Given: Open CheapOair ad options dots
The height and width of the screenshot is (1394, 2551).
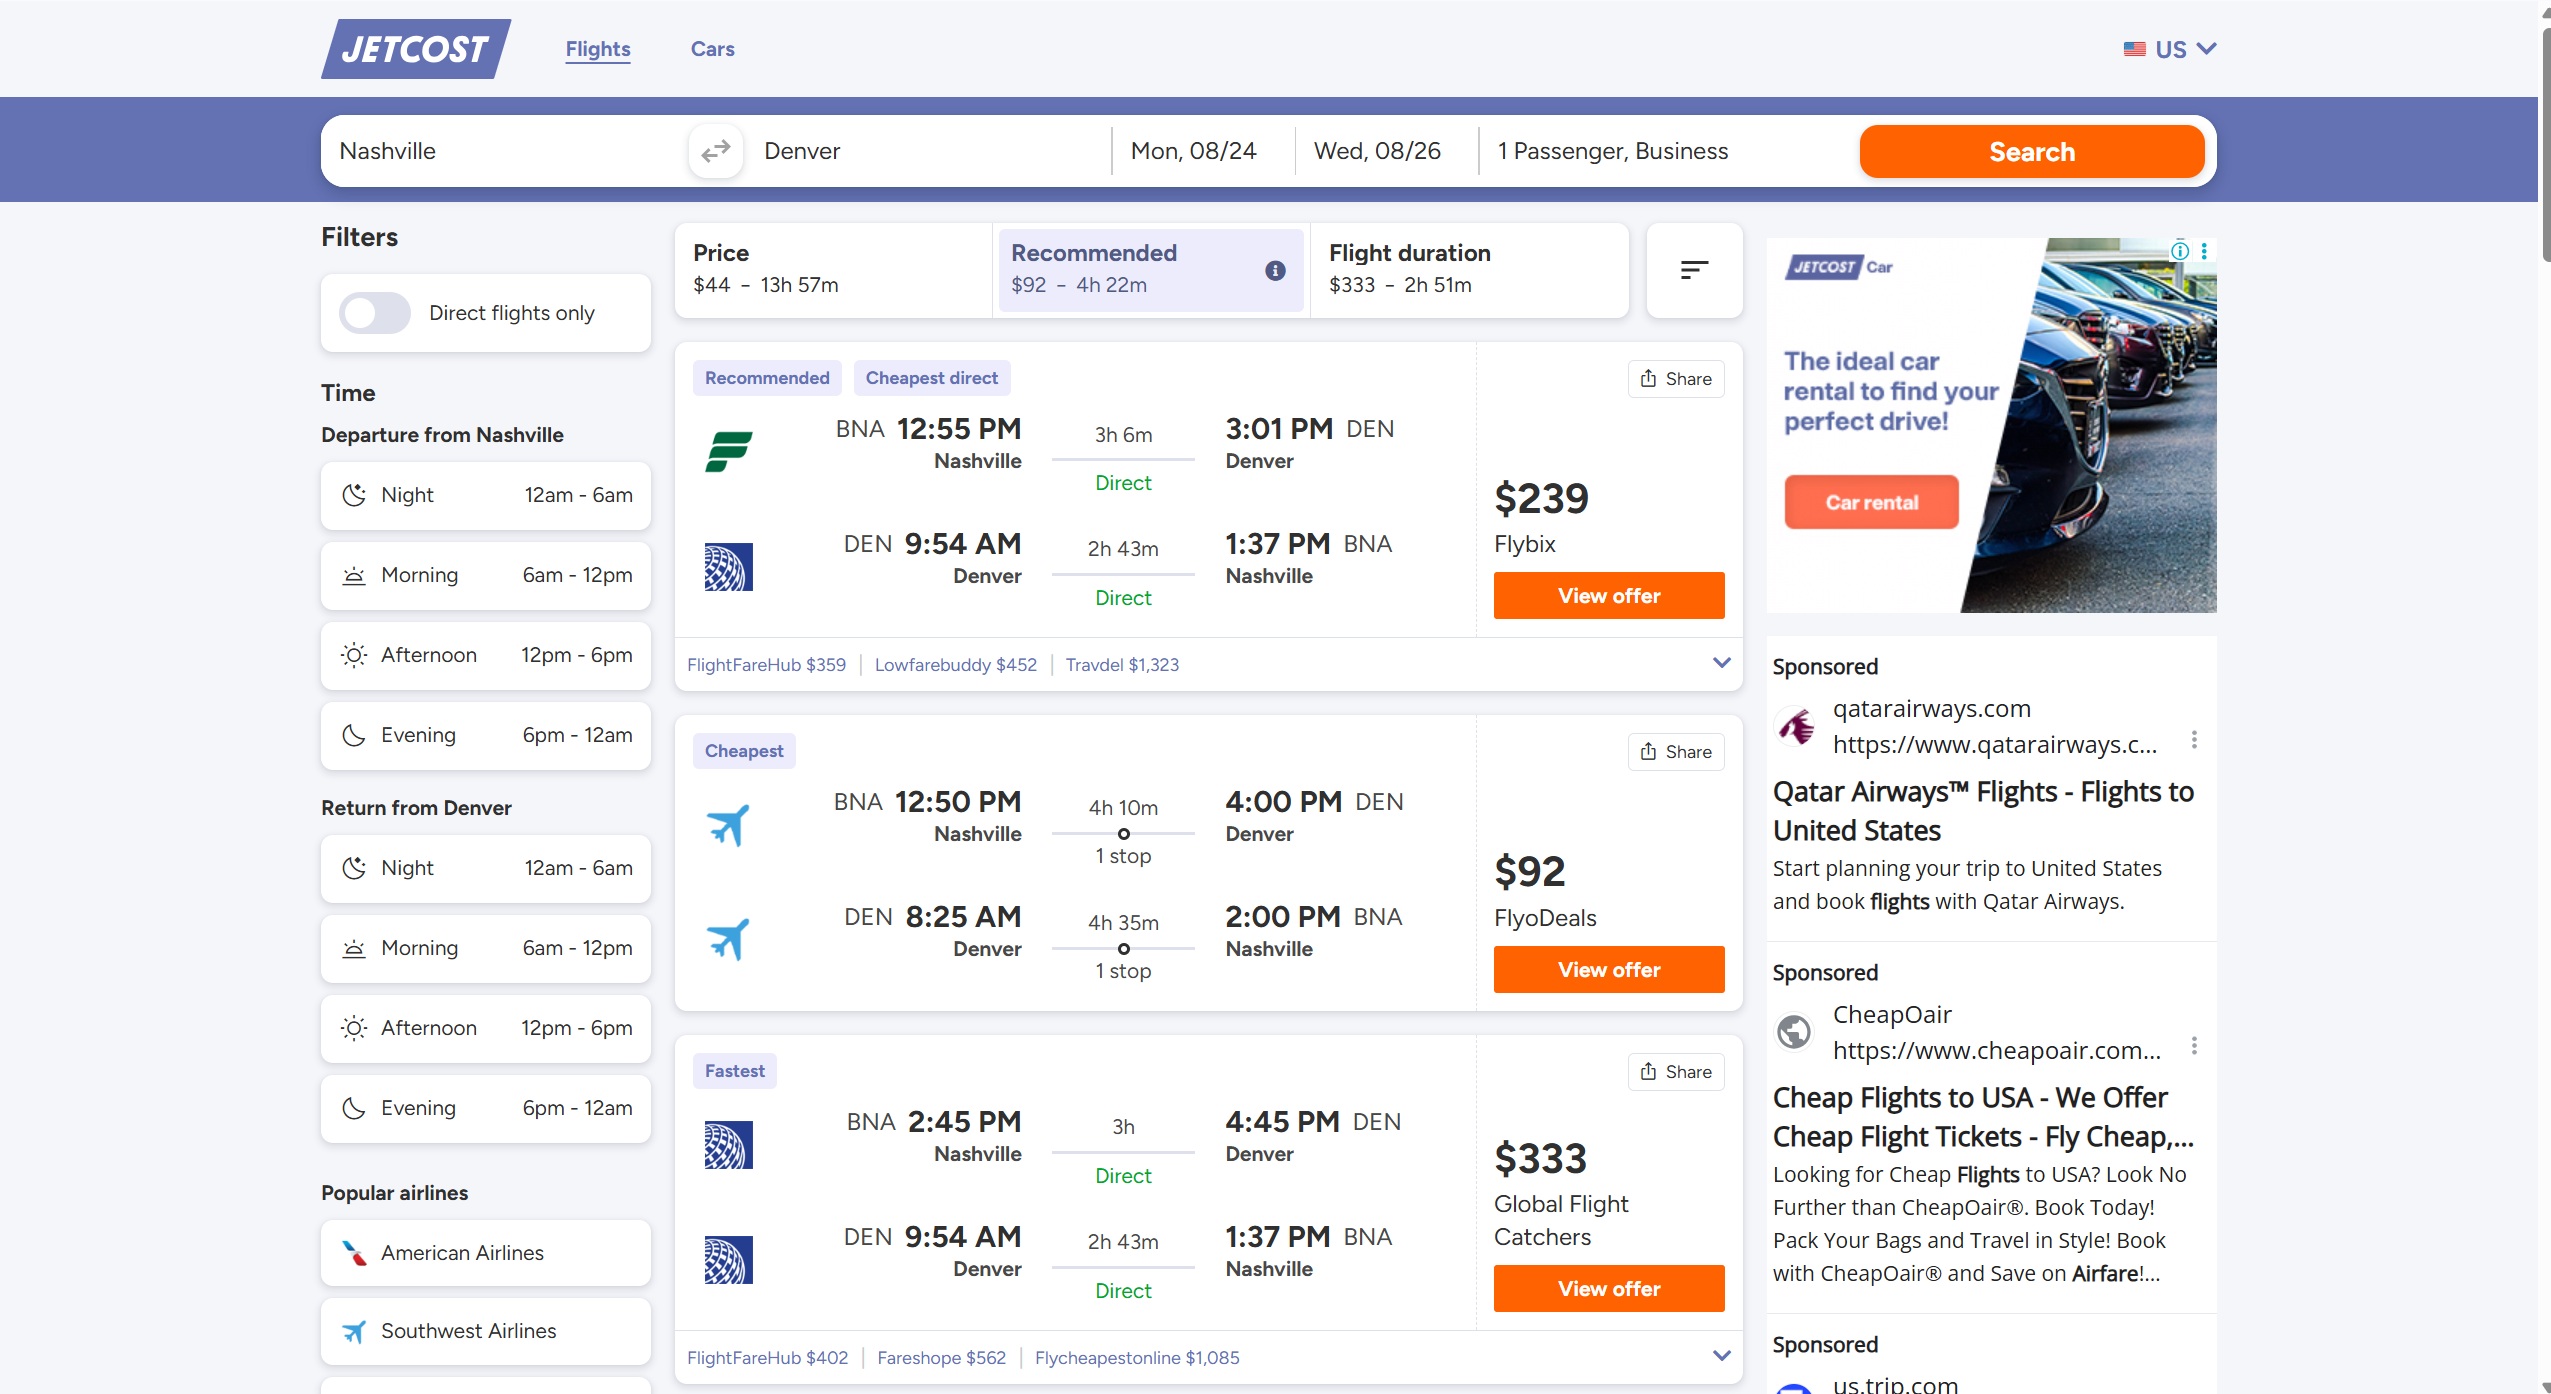Looking at the screenshot, I should pyautogui.click(x=2194, y=1045).
